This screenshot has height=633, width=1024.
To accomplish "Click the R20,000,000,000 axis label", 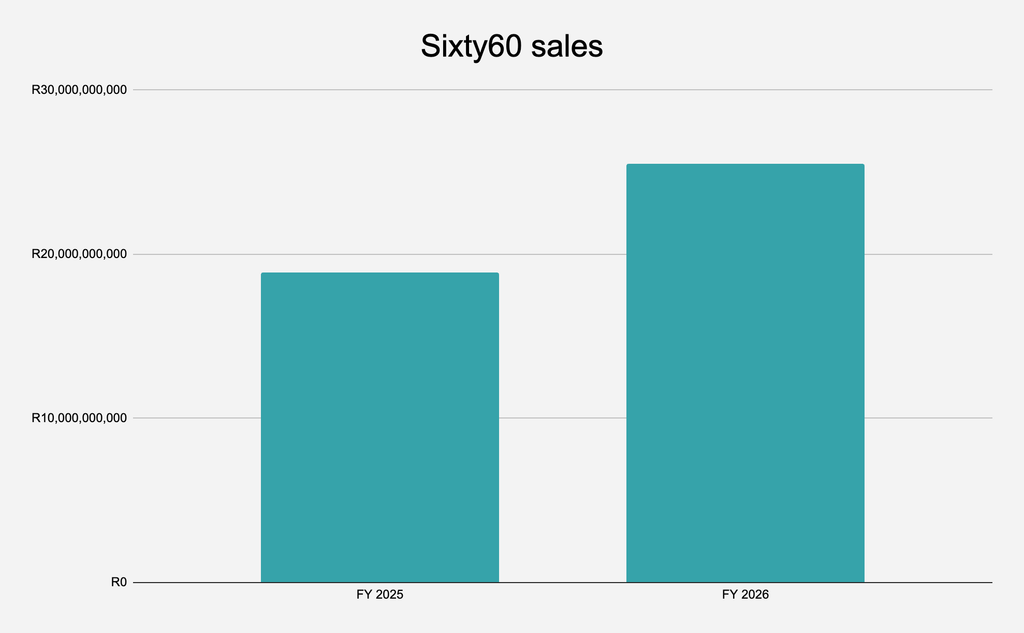I will (x=79, y=253).
